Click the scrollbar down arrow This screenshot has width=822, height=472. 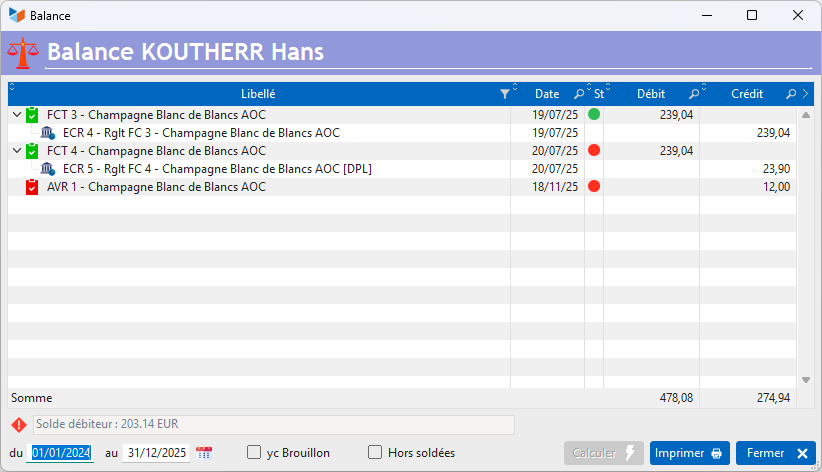806,380
